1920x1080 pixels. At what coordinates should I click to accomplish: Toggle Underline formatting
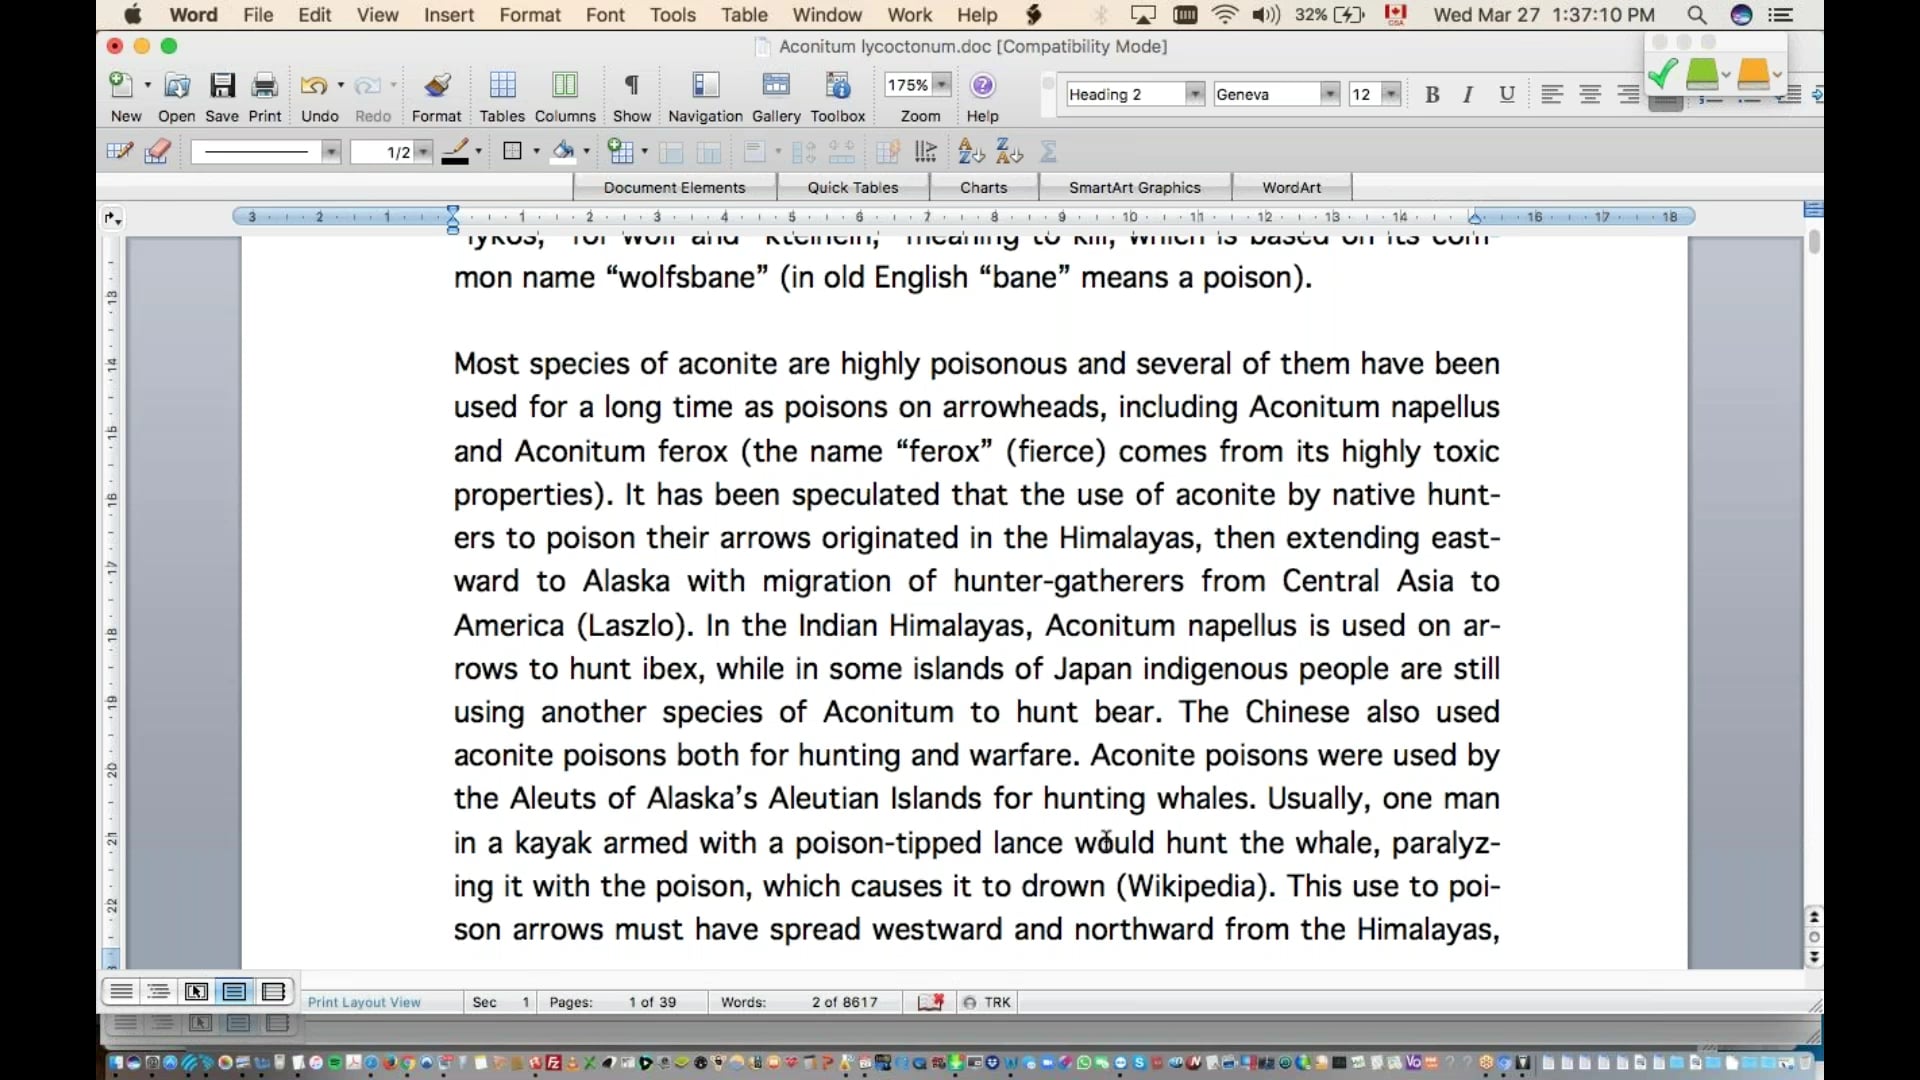1506,94
